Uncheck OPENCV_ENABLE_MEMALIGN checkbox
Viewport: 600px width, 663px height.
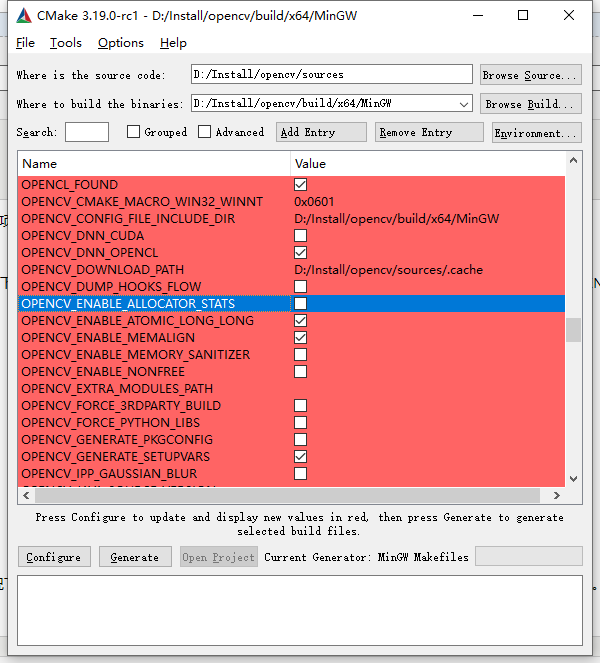point(301,337)
